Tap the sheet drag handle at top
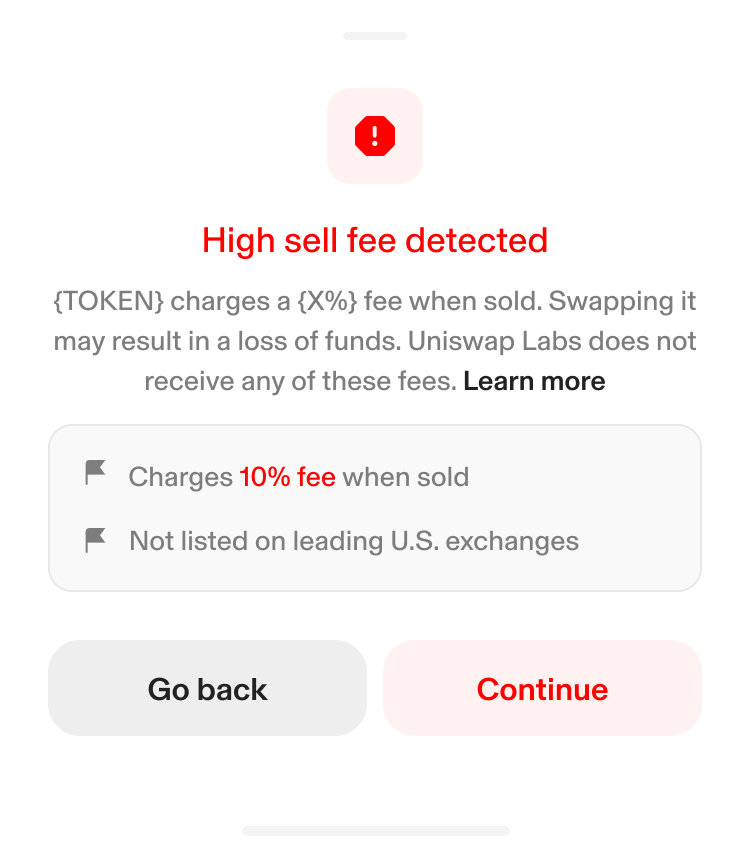750x852 pixels. 375,36
